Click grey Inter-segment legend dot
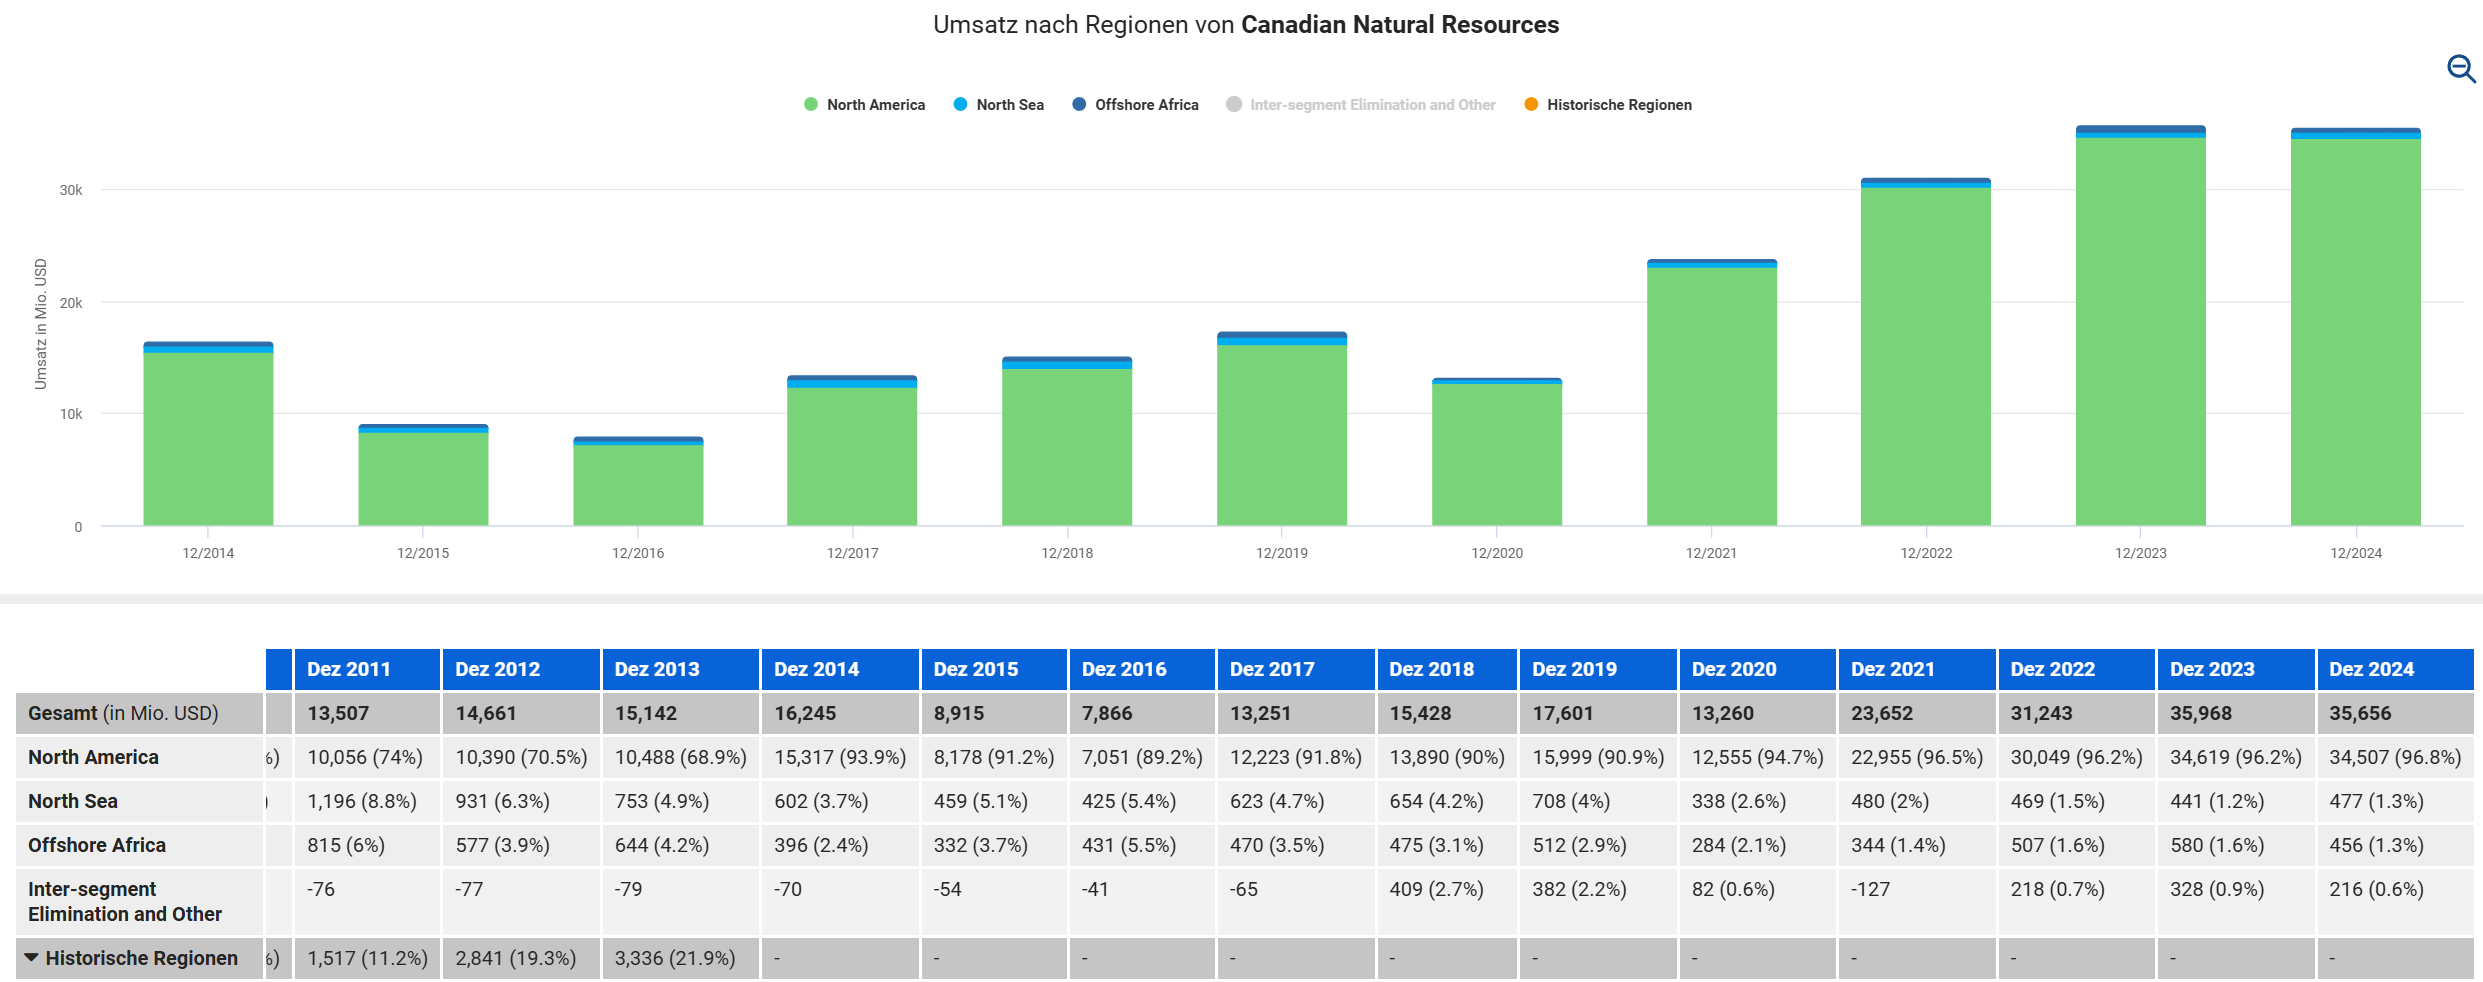This screenshot has height=982, width=2483. (1234, 105)
